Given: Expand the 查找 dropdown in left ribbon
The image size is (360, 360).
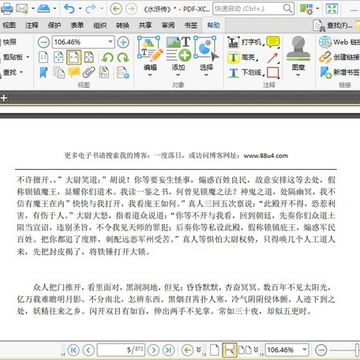Looking at the screenshot, I should [21, 72].
